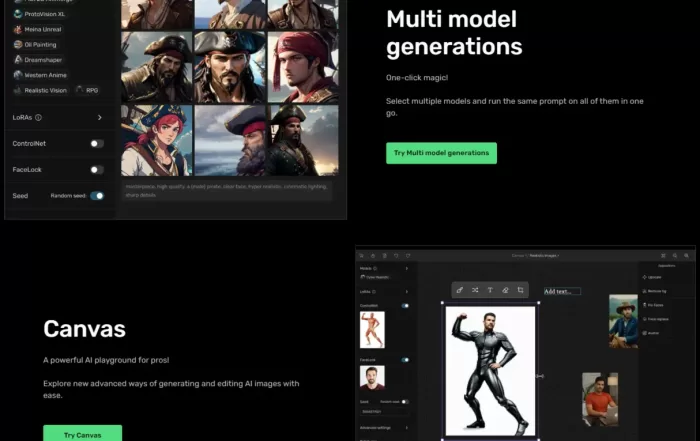Click the fourth icon in Canvas top bar
700x441 pixels.
[x=396, y=256]
